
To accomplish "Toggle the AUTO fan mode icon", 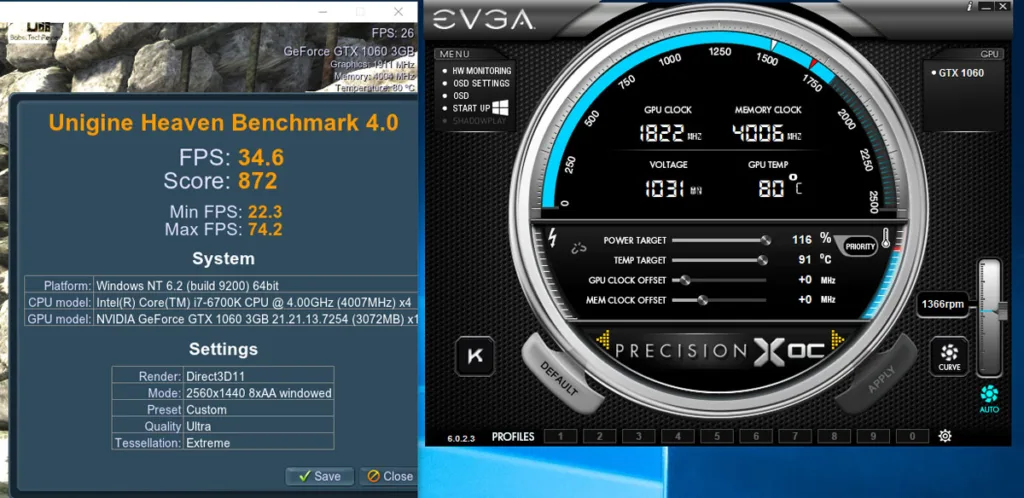I will (x=989, y=398).
